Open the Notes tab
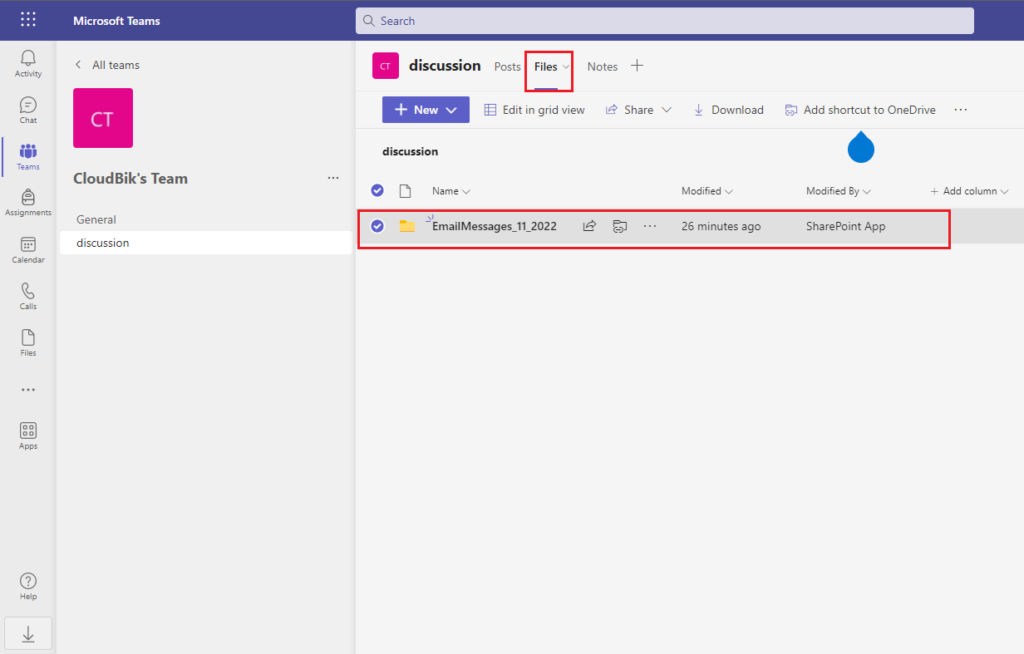This screenshot has width=1024, height=654. (x=602, y=66)
